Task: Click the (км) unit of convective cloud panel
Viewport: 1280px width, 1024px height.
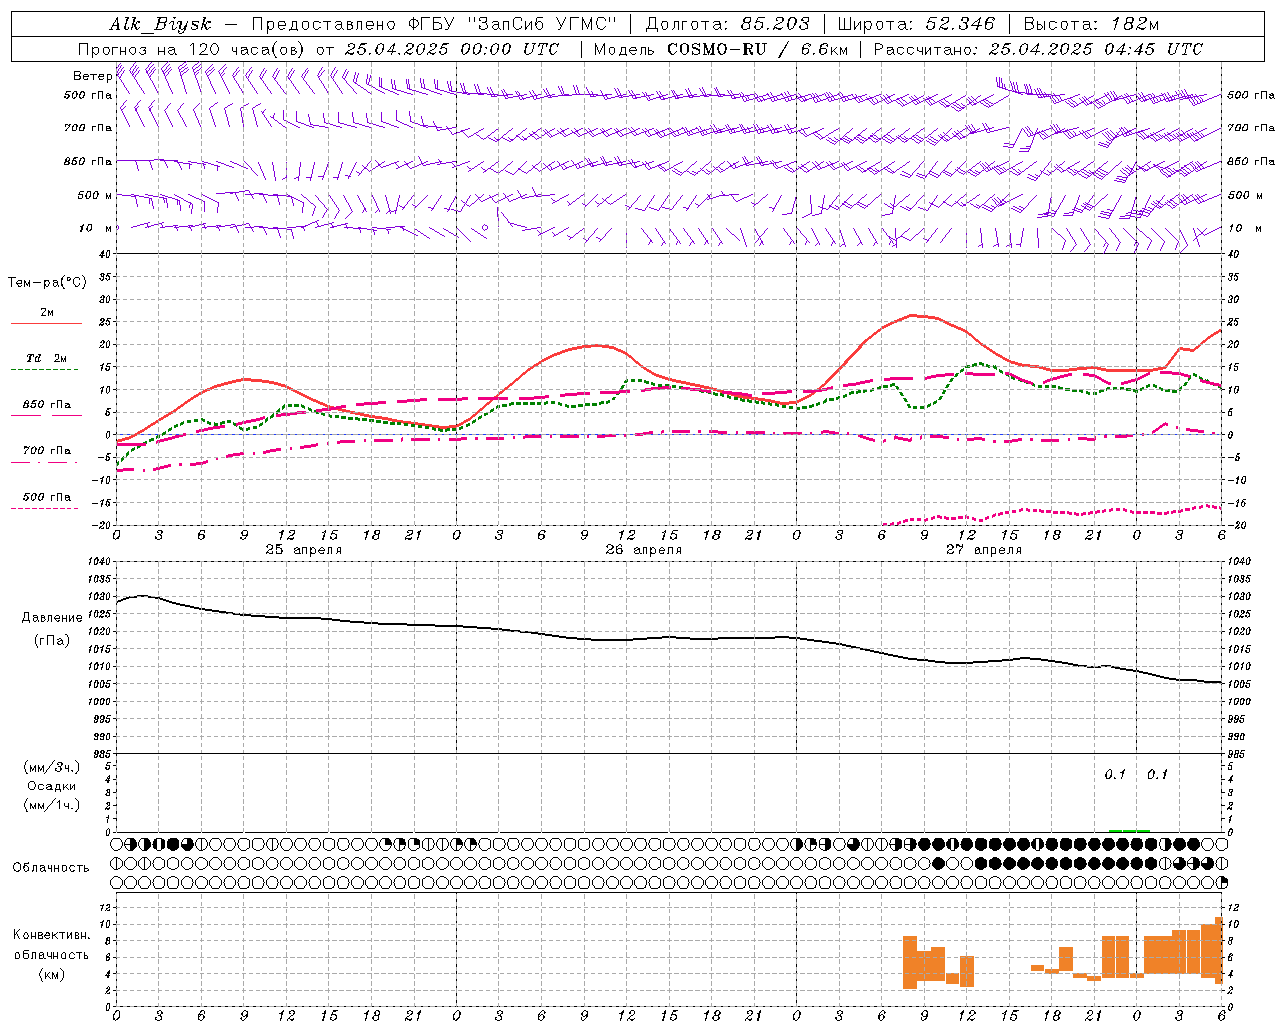Action: coord(51,974)
